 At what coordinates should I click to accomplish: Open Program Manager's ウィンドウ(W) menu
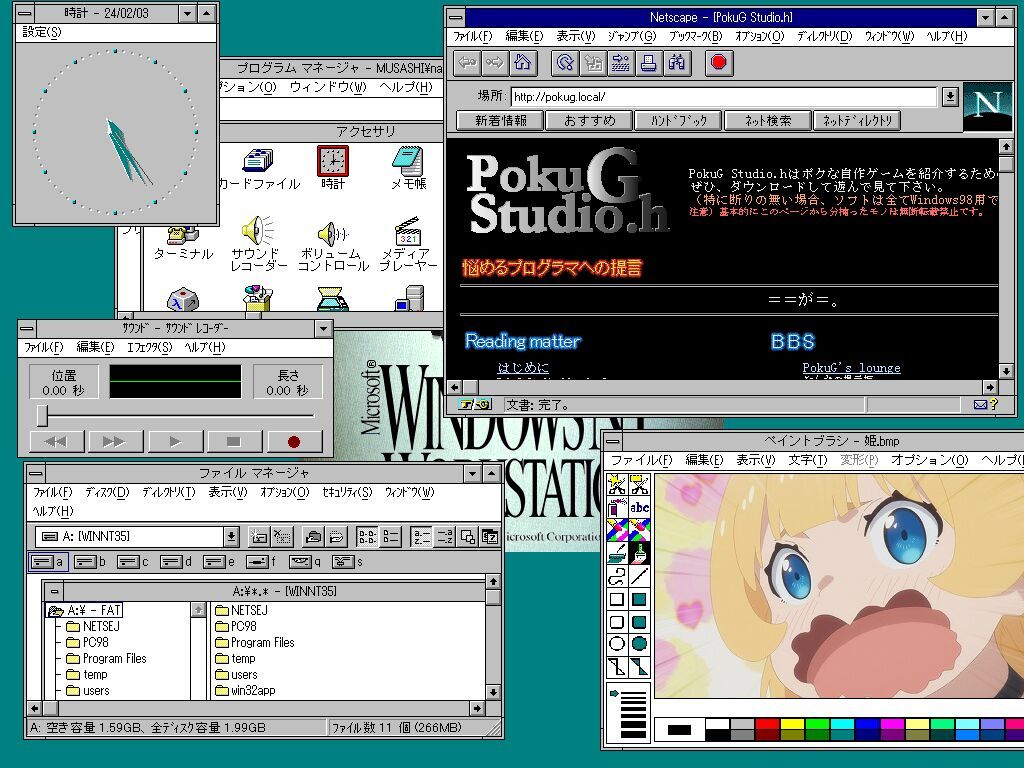[328, 87]
